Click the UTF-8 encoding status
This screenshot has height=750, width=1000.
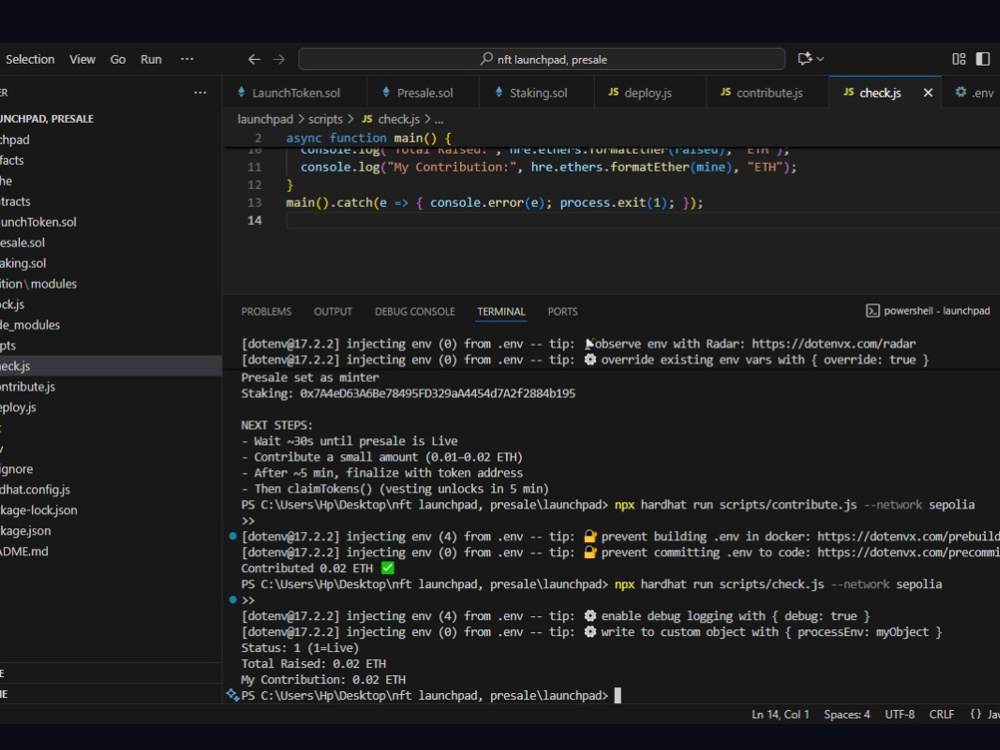point(899,714)
